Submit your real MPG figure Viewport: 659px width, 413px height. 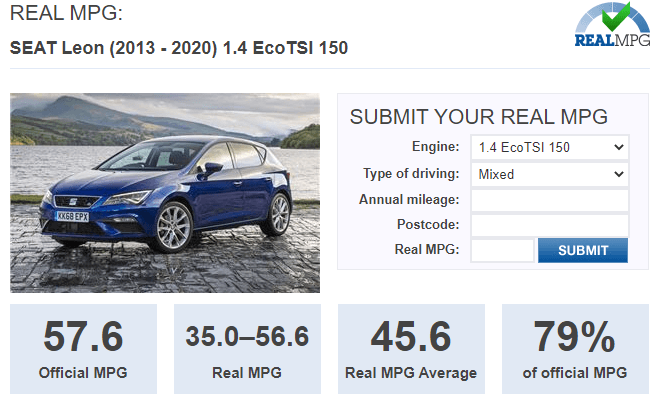(x=583, y=250)
